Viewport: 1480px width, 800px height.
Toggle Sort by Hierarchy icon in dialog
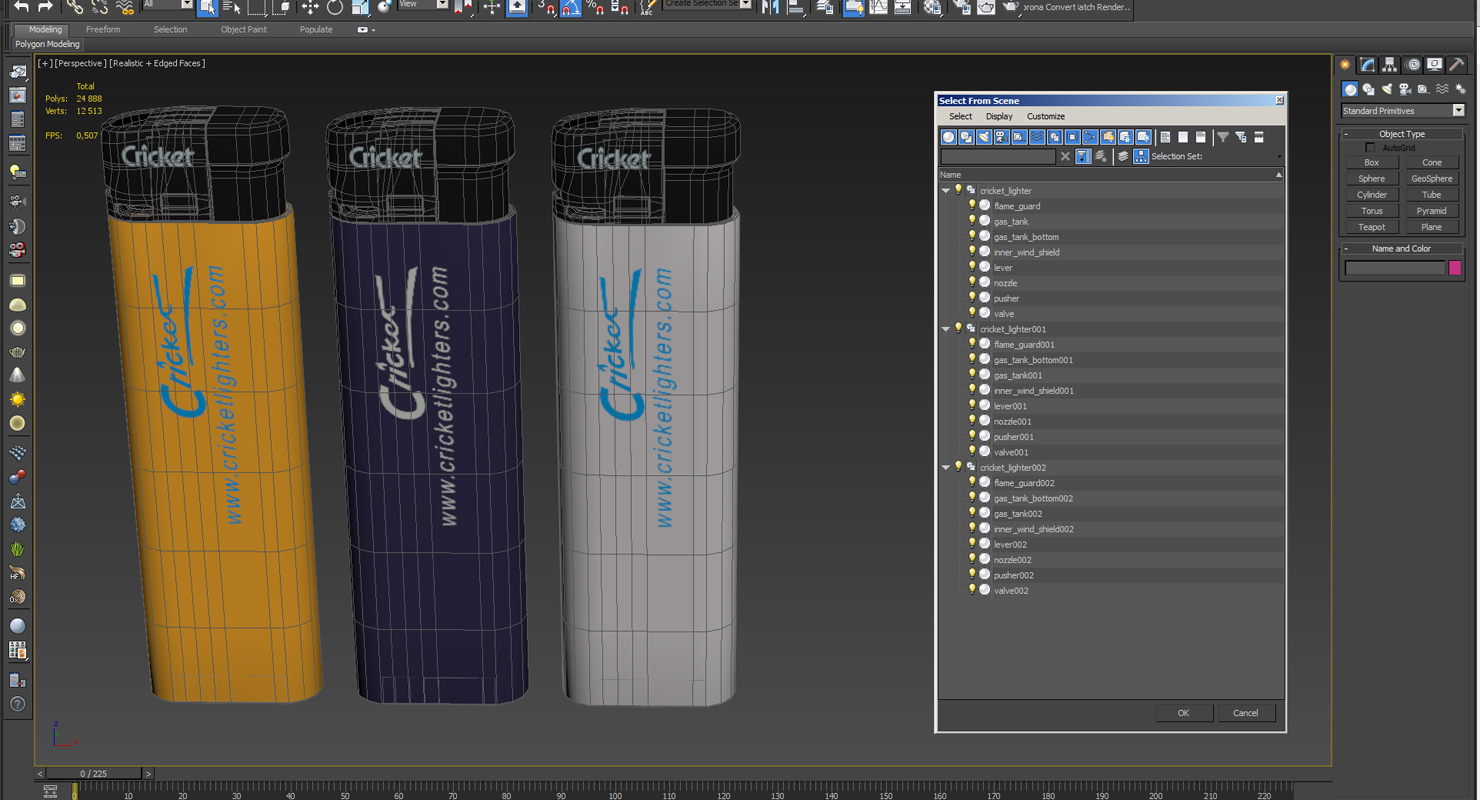1141,156
